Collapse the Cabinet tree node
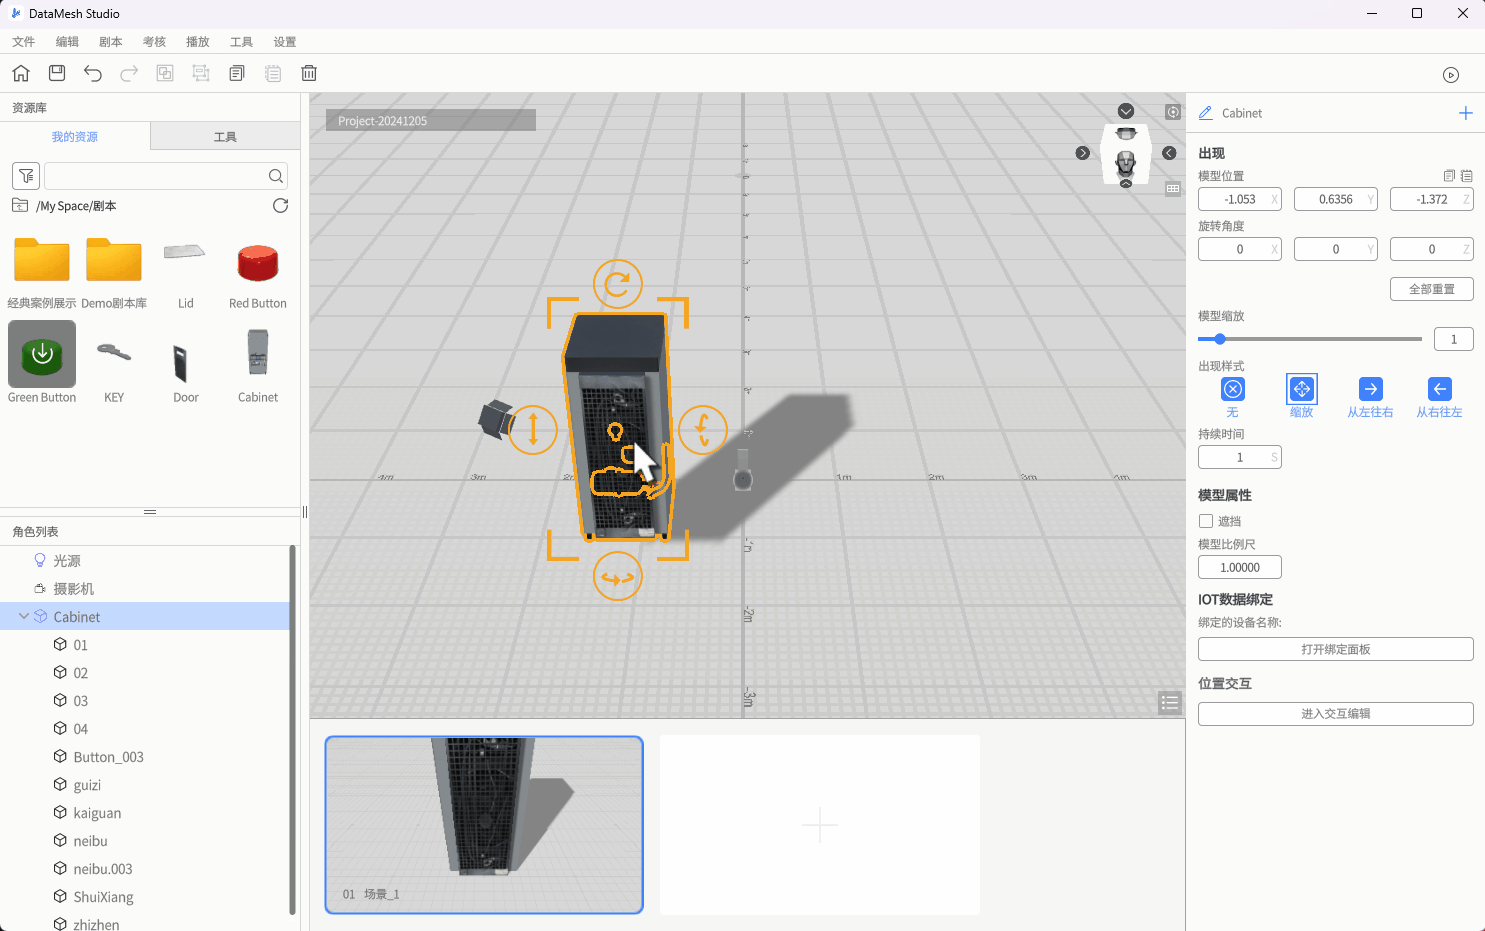This screenshot has width=1485, height=931. coord(24,617)
